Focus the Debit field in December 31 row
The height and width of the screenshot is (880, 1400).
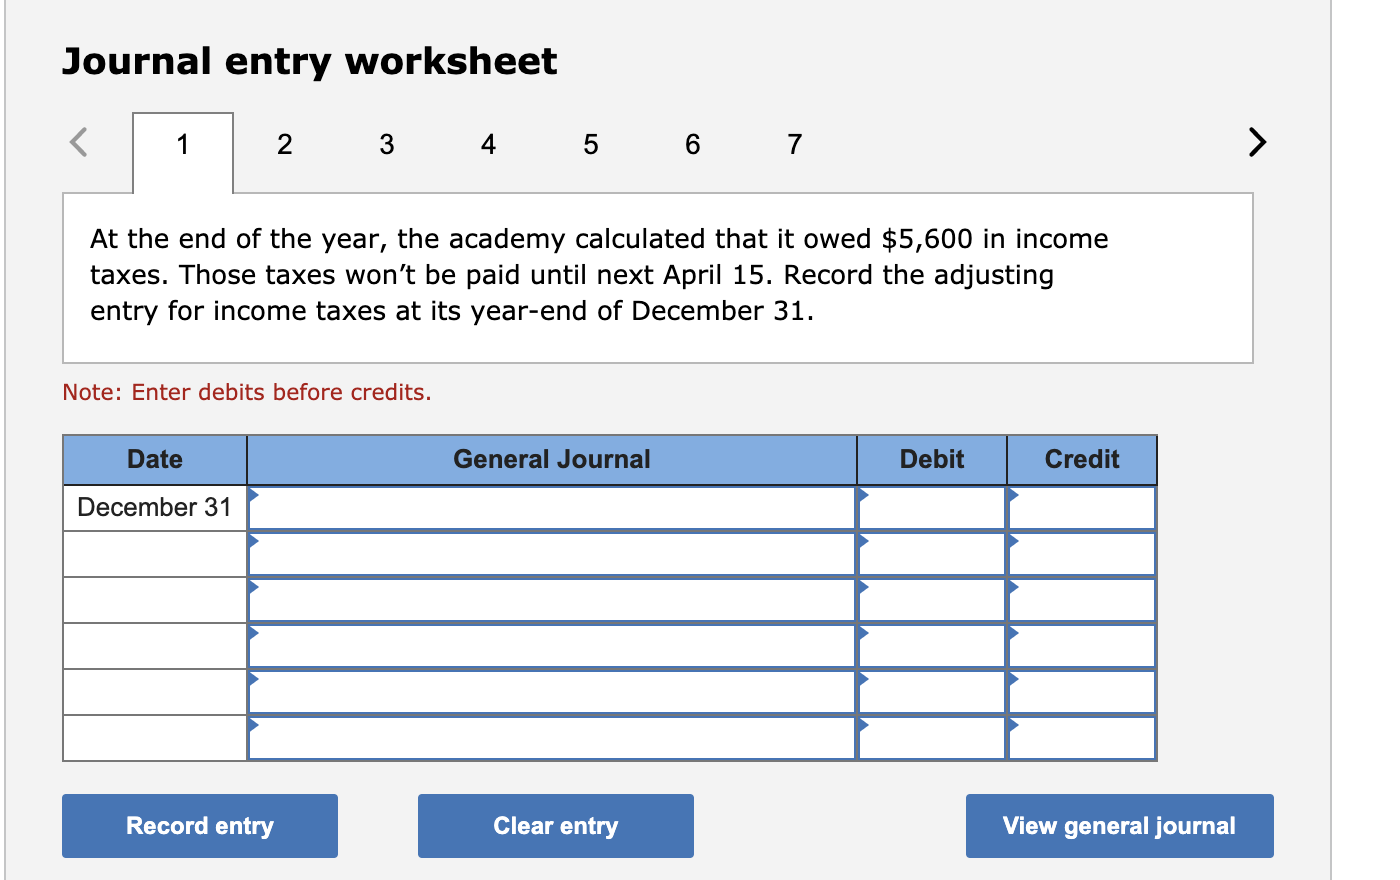point(932,508)
